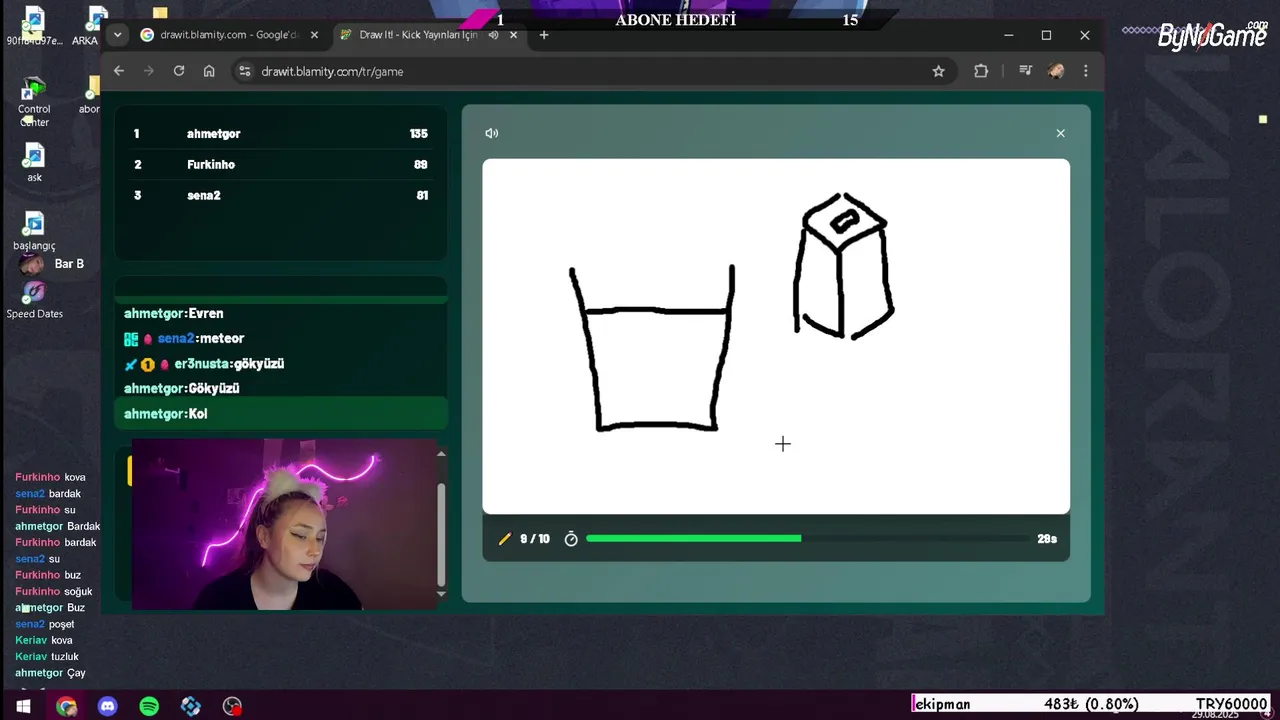Select Furkinho in the leaderboard
Screen dimensions: 1280x720
coord(211,165)
